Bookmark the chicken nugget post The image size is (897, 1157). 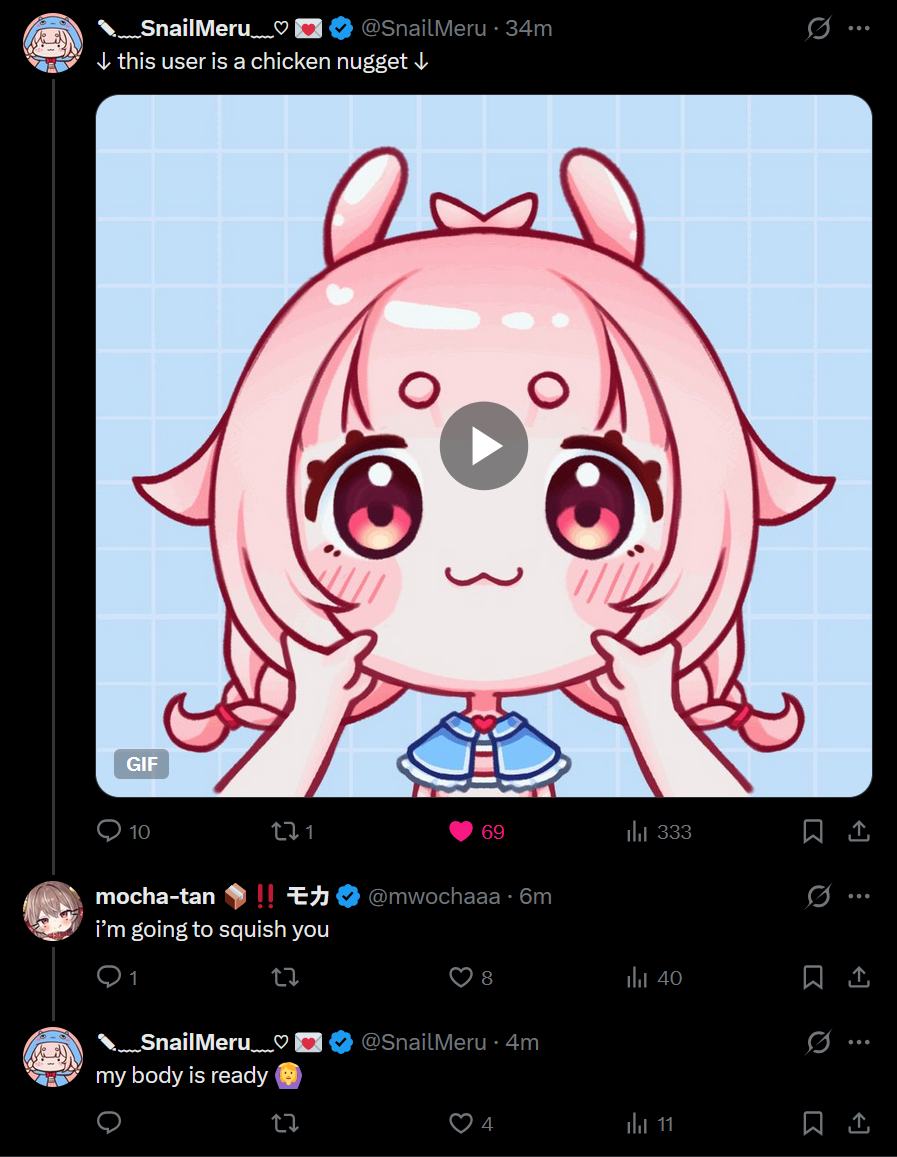[813, 832]
